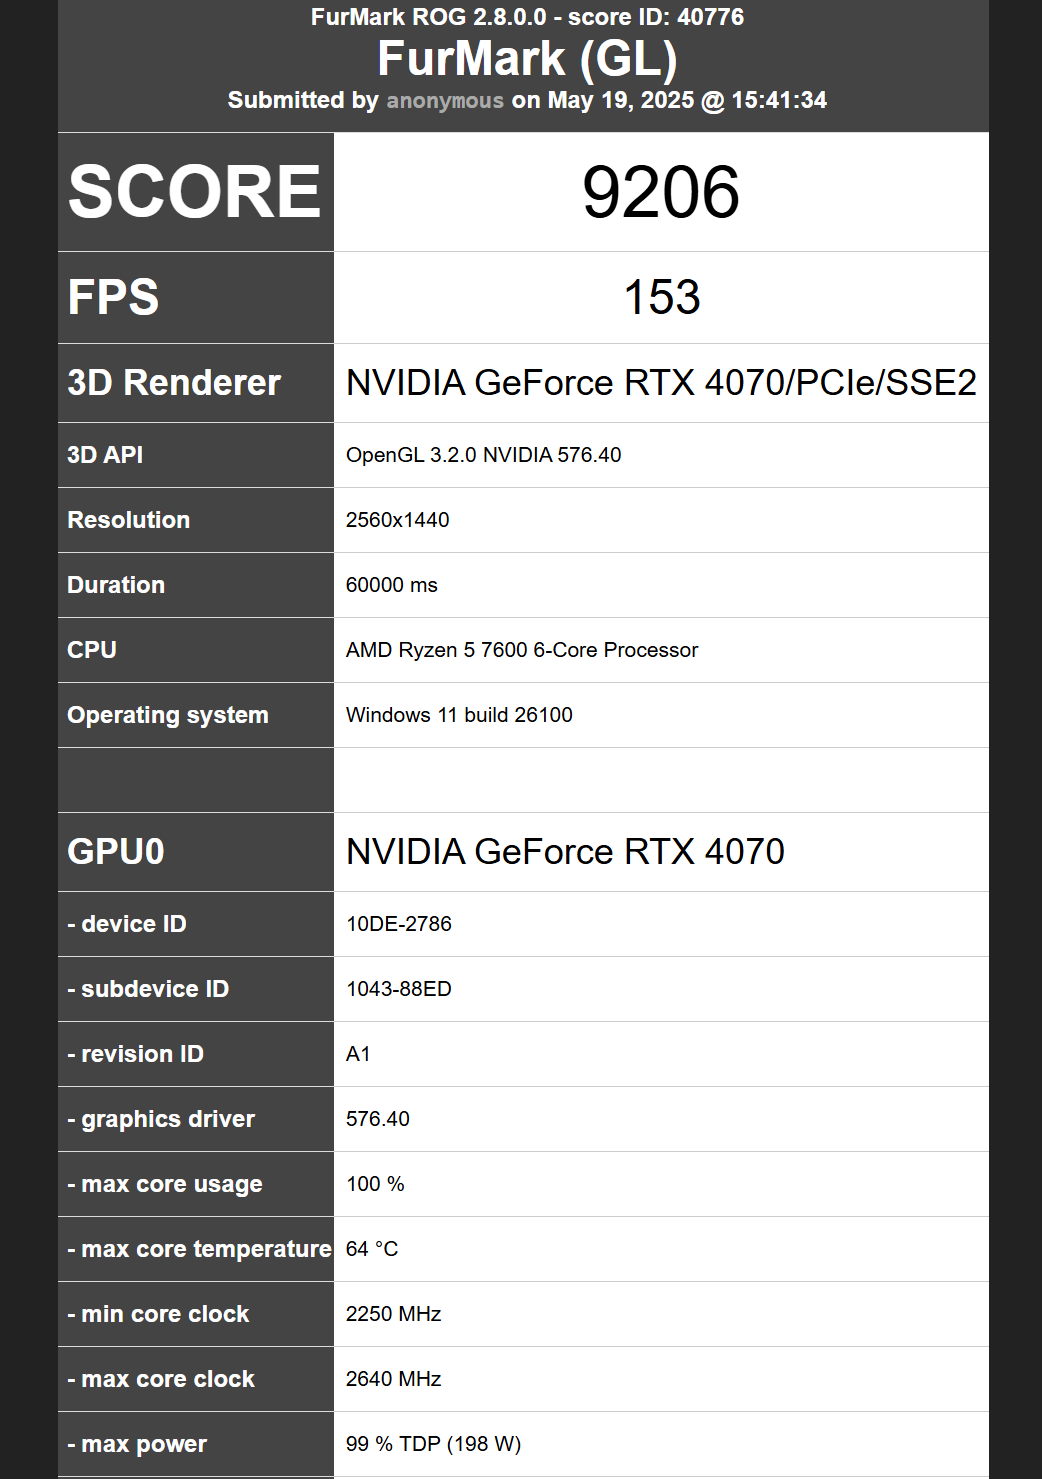This screenshot has height=1479, width=1042.
Task: Select the duration value 60000 ms
Action: pyautogui.click(x=391, y=585)
